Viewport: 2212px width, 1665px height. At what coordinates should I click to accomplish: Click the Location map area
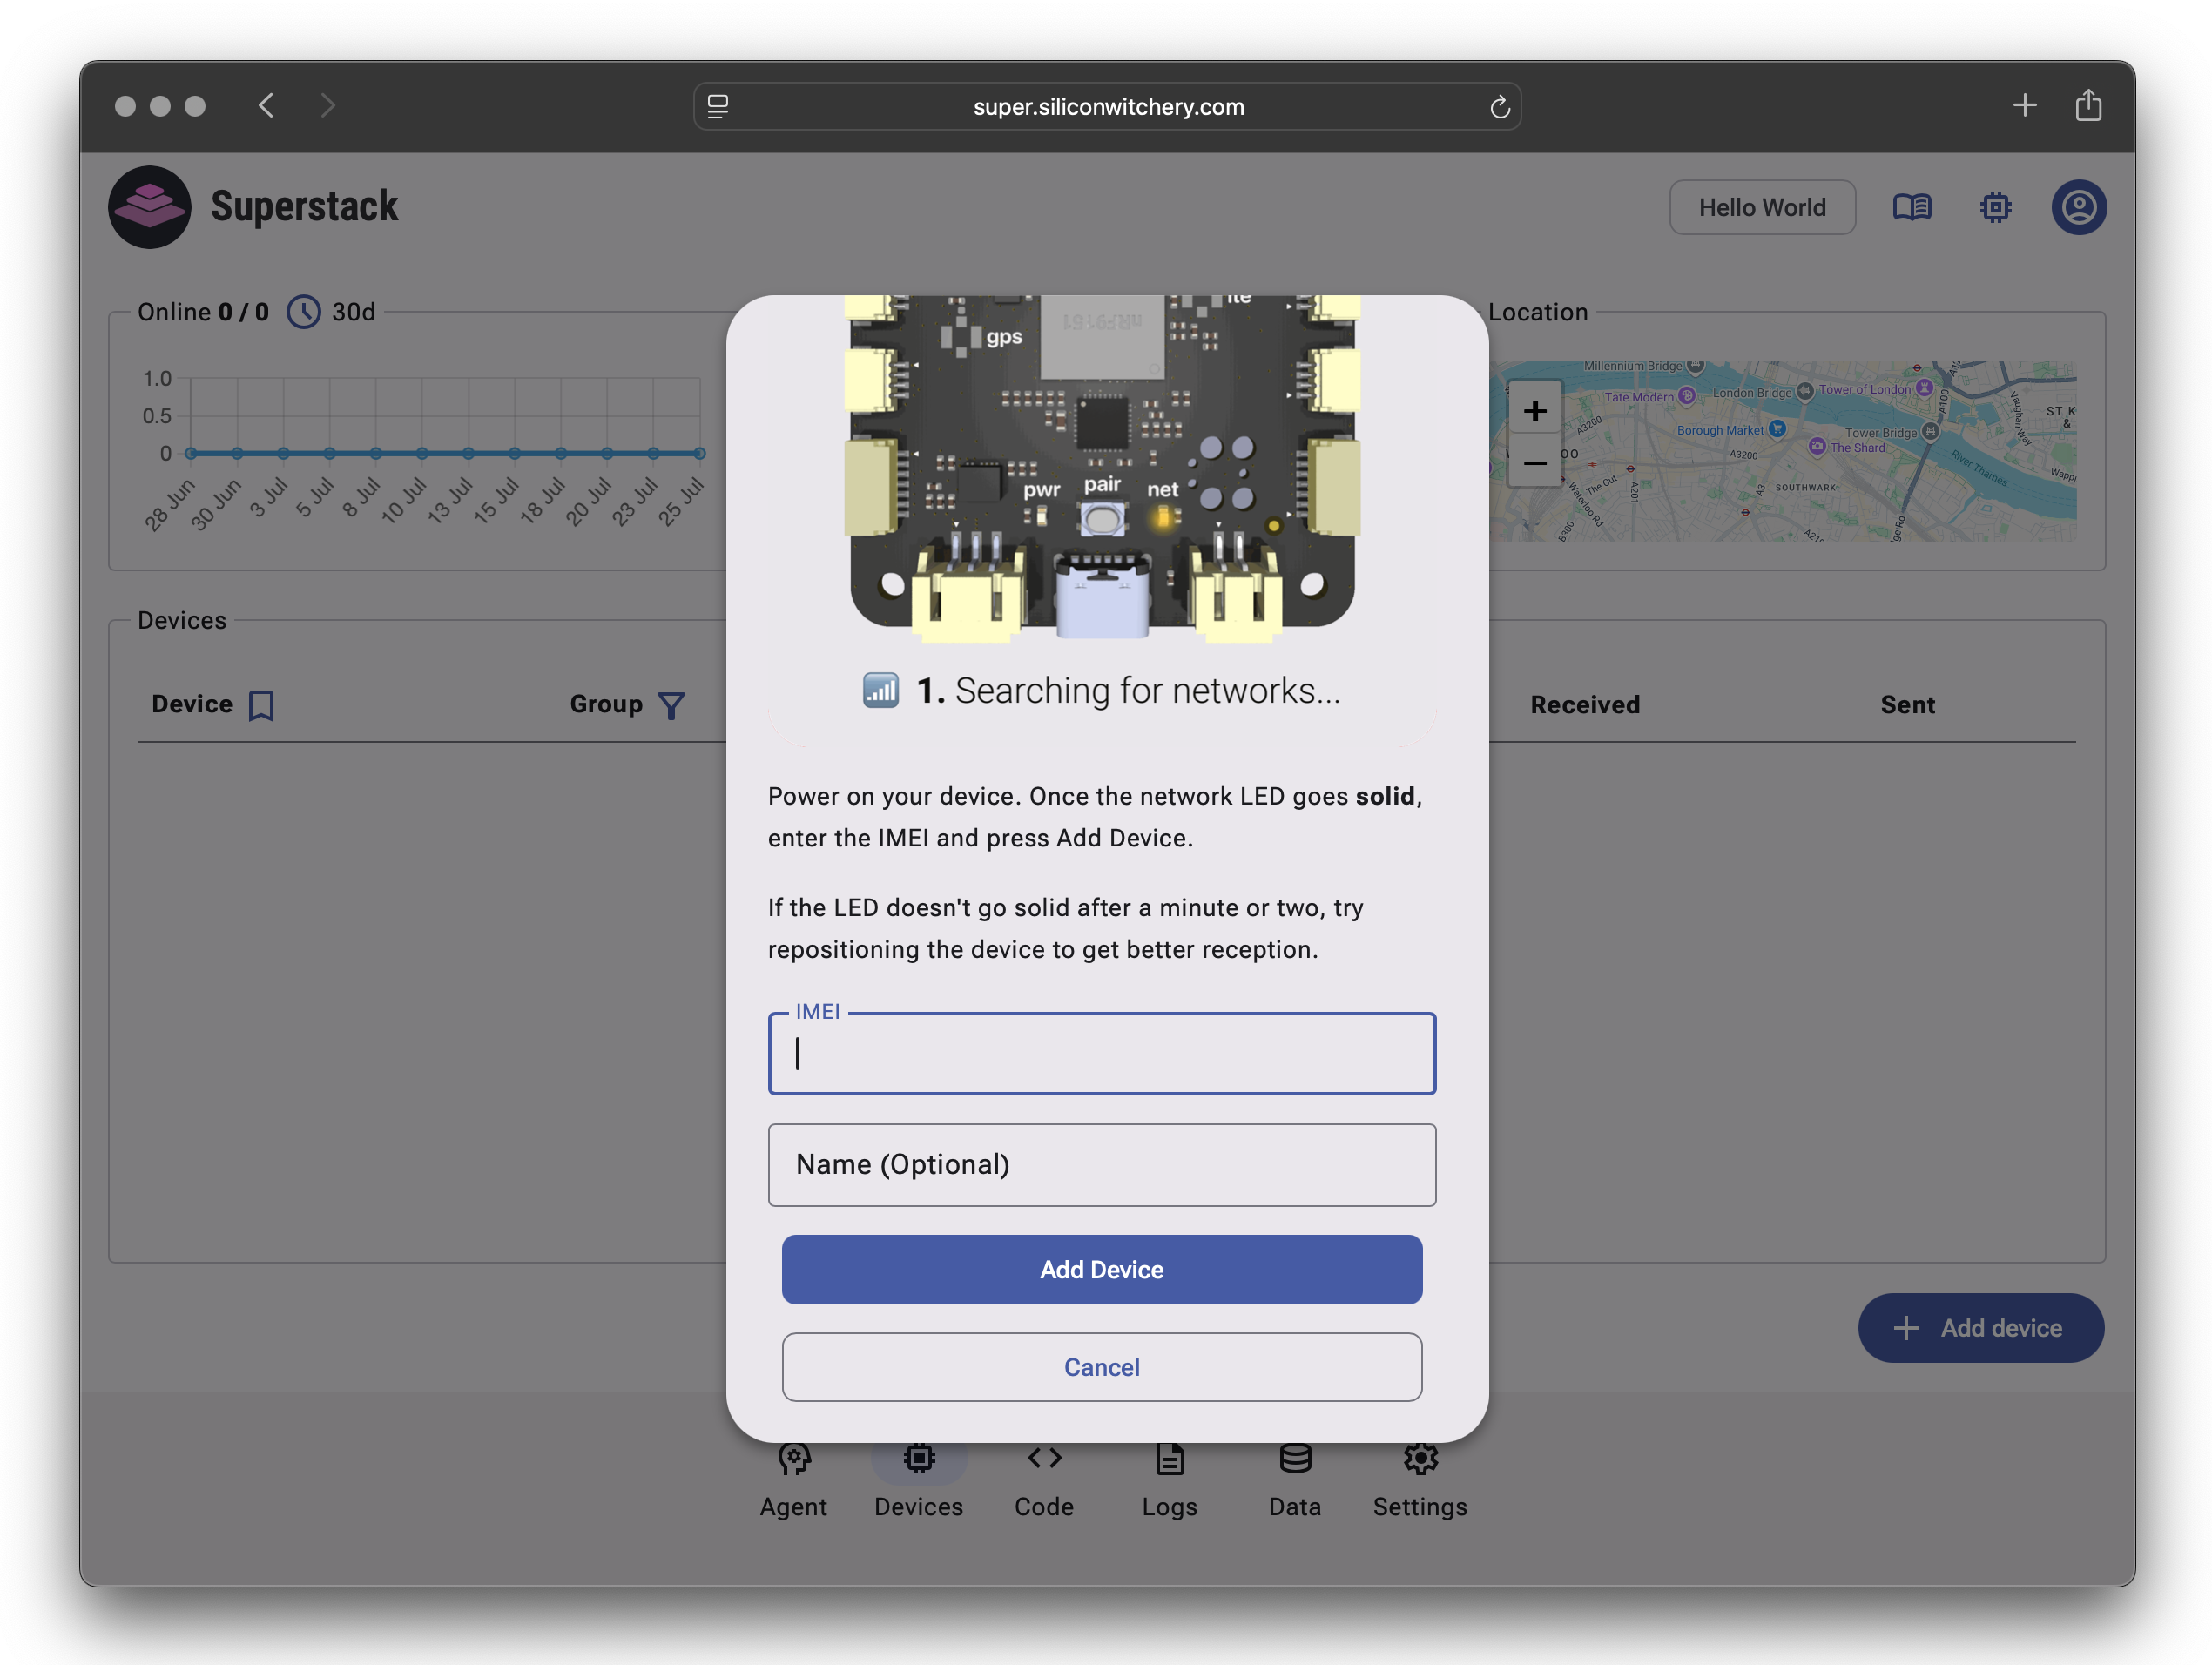(1782, 451)
